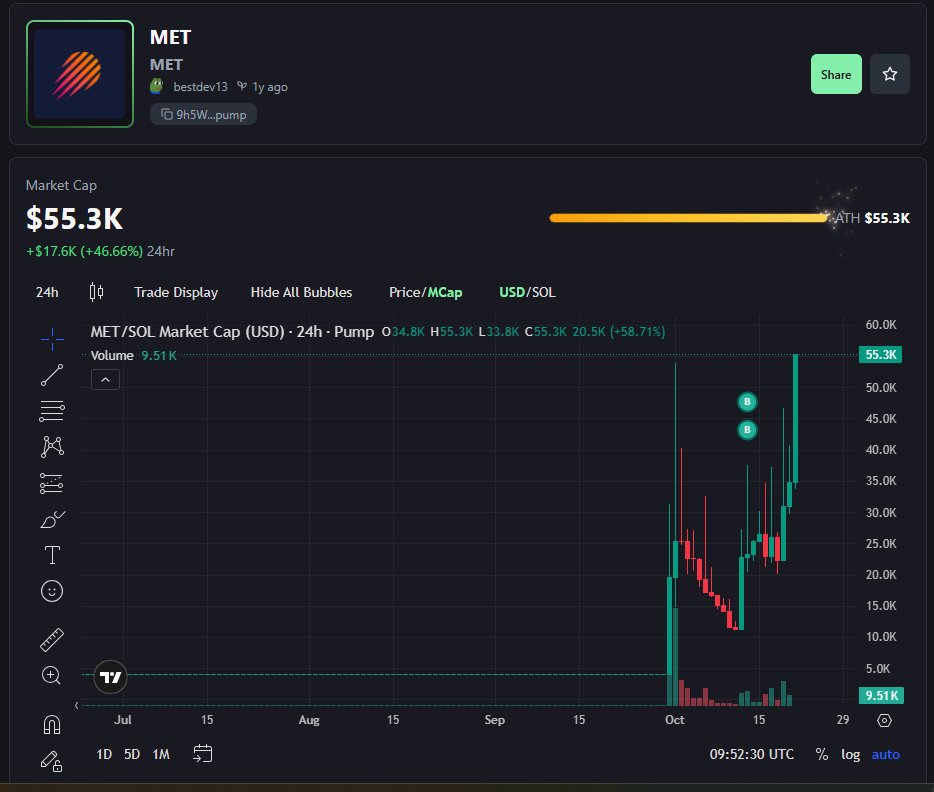Choose the brush drawing tool

point(52,519)
